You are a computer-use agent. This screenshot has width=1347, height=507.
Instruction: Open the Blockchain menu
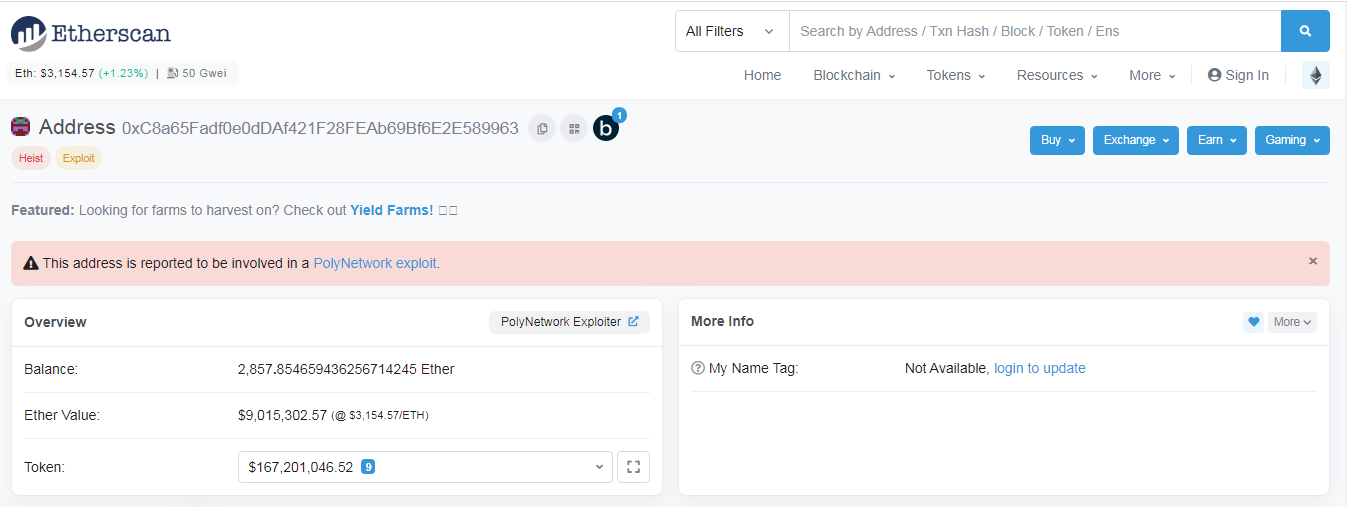tap(854, 75)
